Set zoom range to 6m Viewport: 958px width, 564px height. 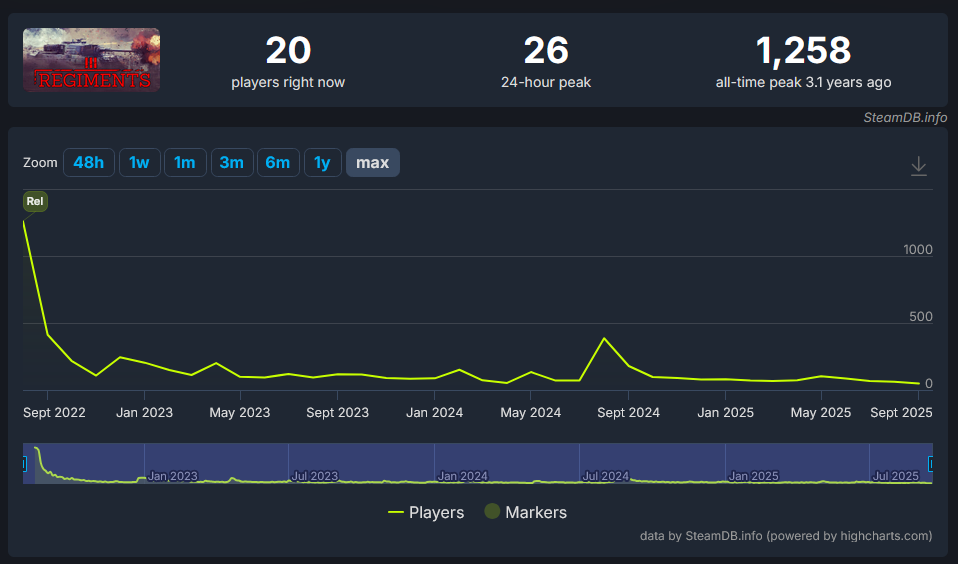pyautogui.click(x=278, y=163)
